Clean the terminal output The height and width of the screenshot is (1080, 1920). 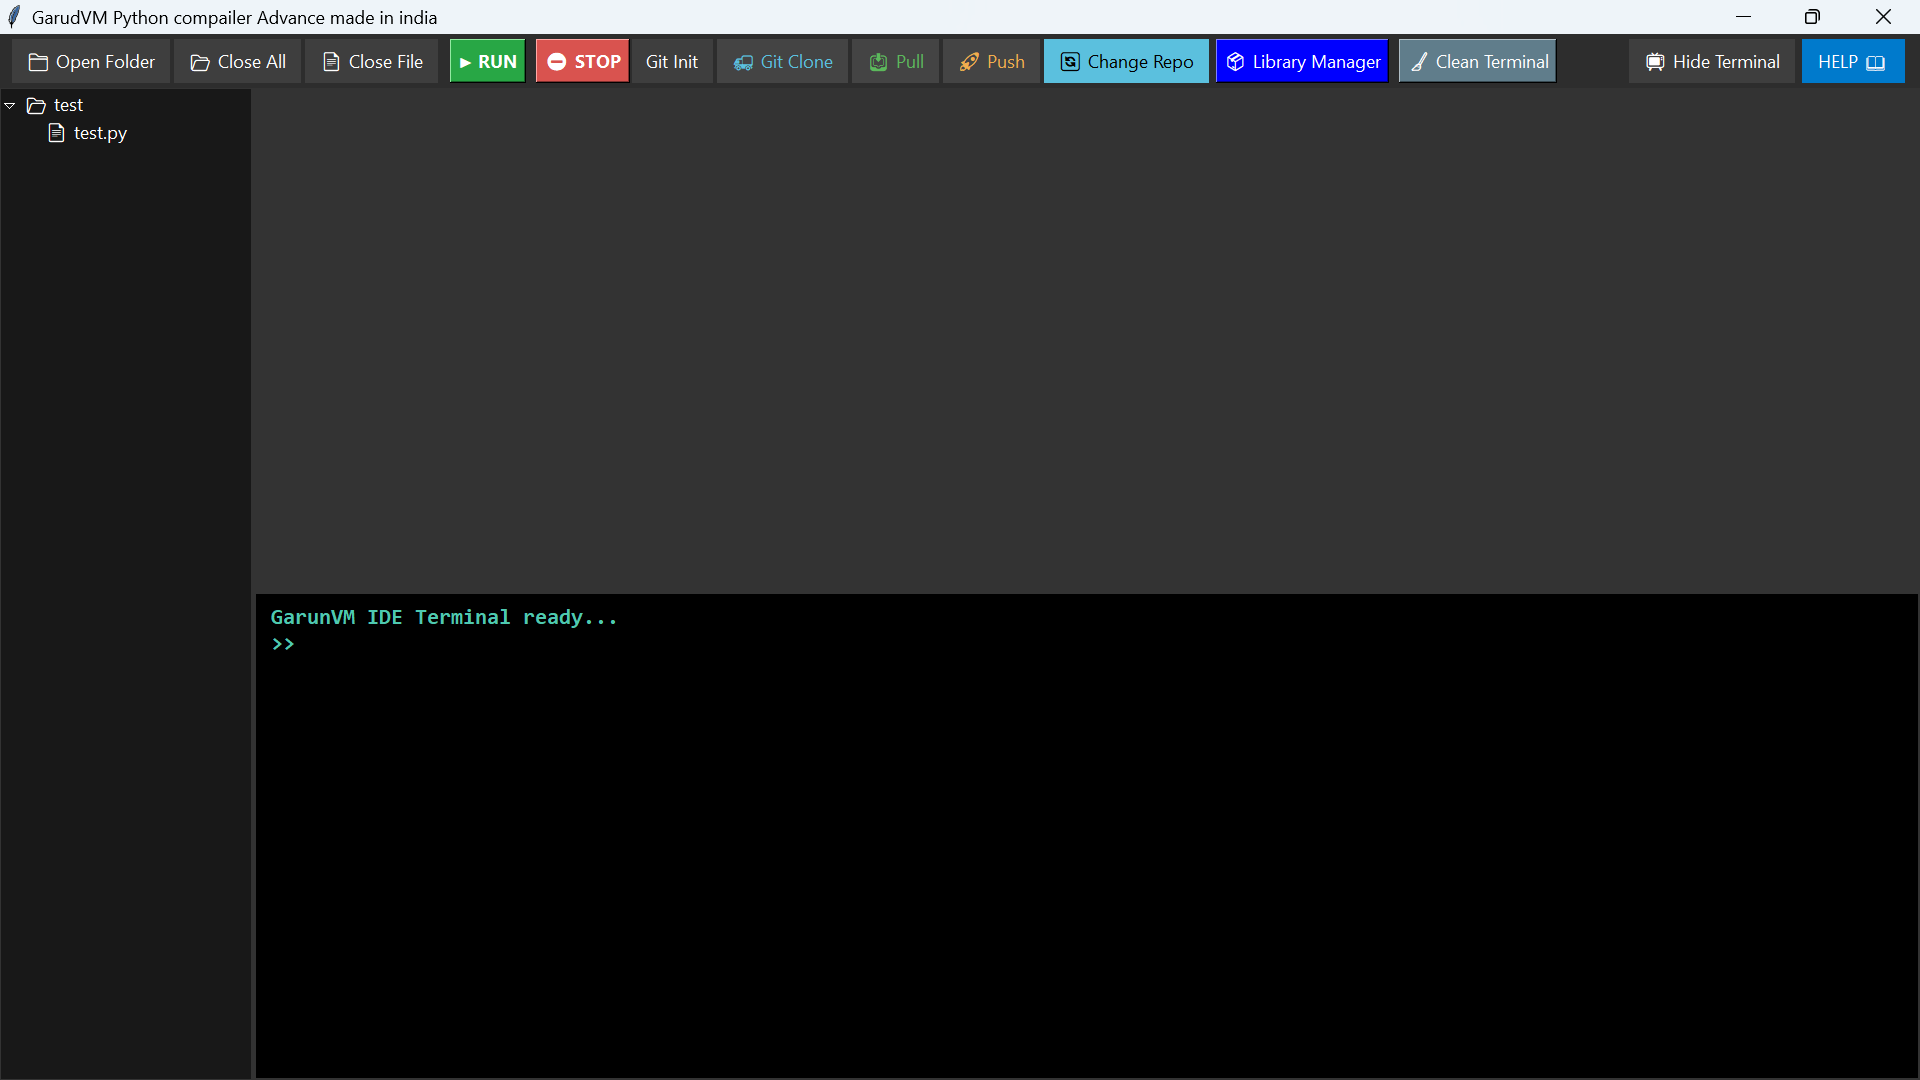tap(1477, 61)
